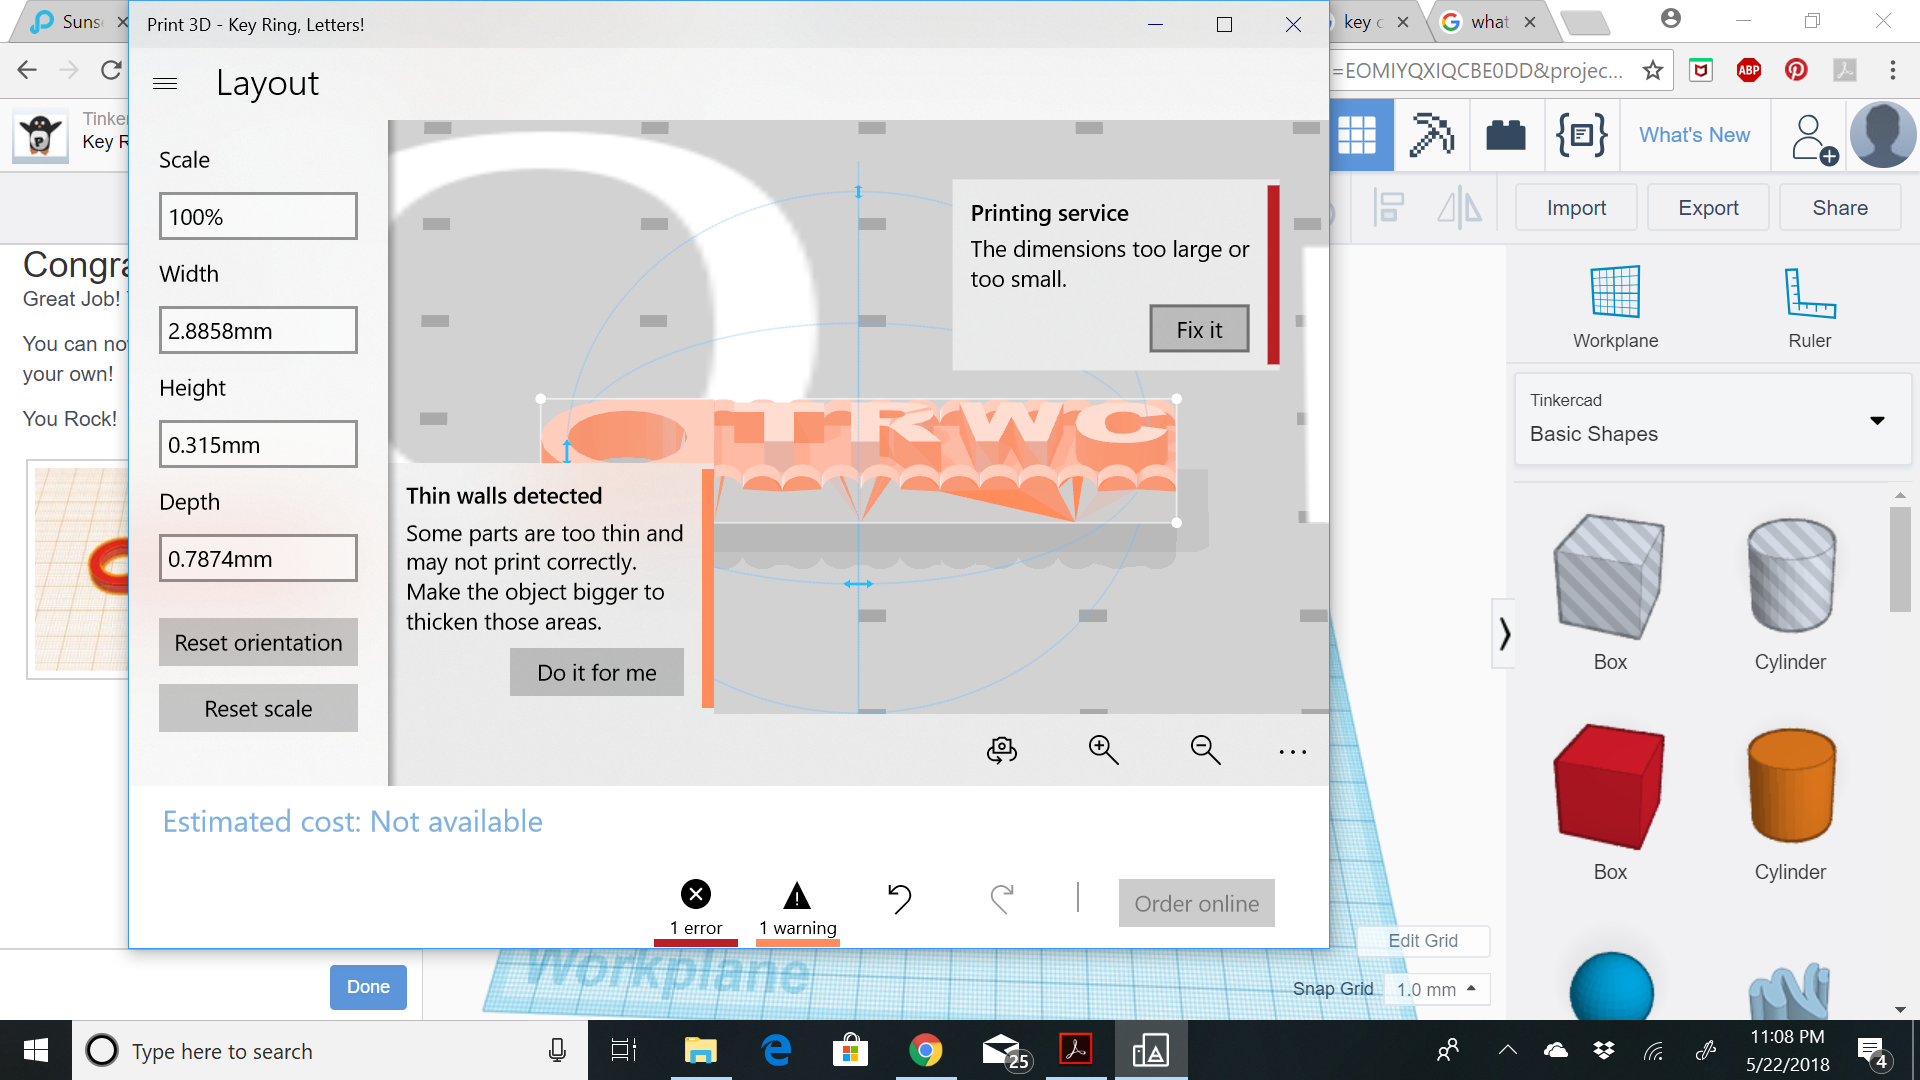The image size is (1920, 1080).
Task: Select the Ruler tool
Action: (1809, 307)
